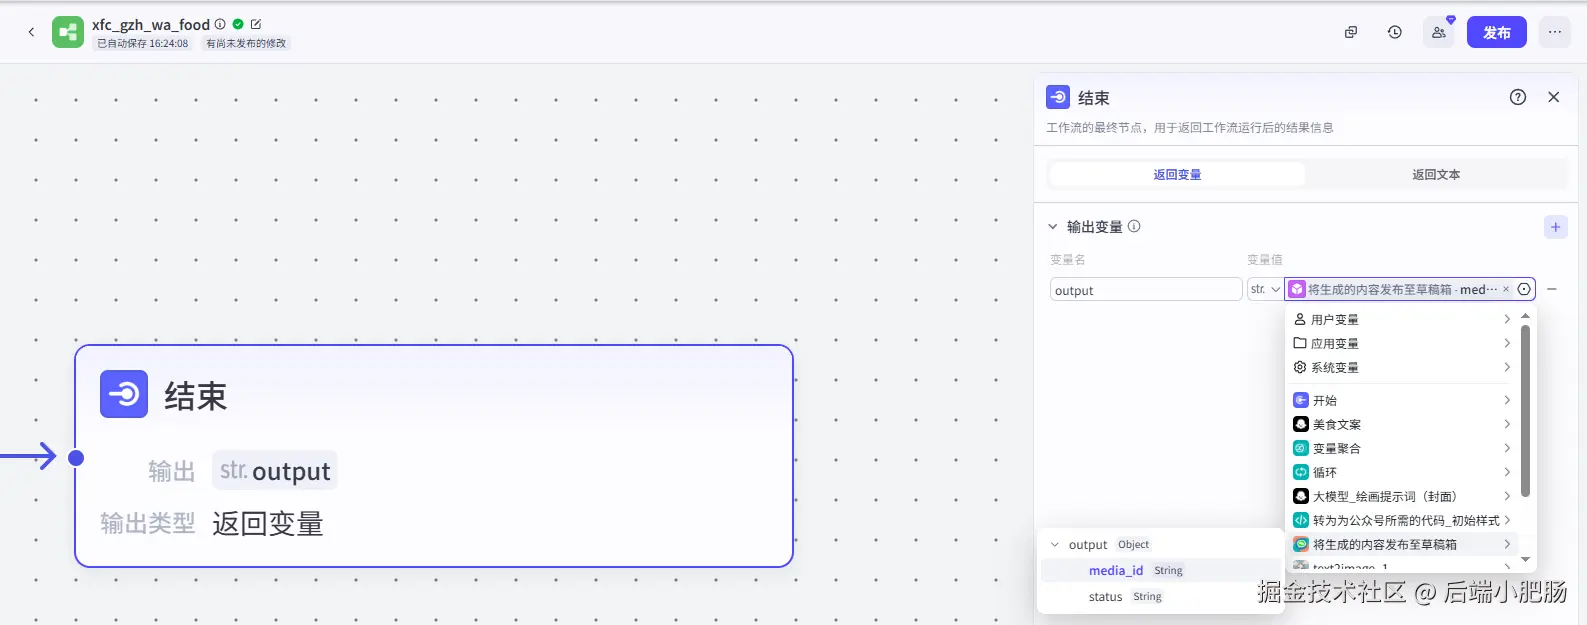This screenshot has height=625, width=1587.
Task: Open the three-dot more options menu
Action: coord(1555,32)
